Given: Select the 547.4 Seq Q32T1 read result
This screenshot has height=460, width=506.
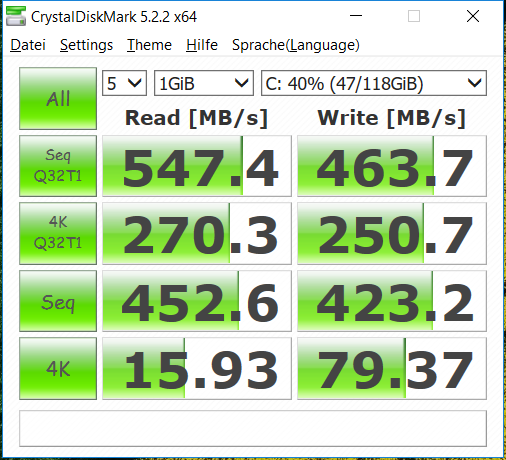Looking at the screenshot, I should click(197, 166).
